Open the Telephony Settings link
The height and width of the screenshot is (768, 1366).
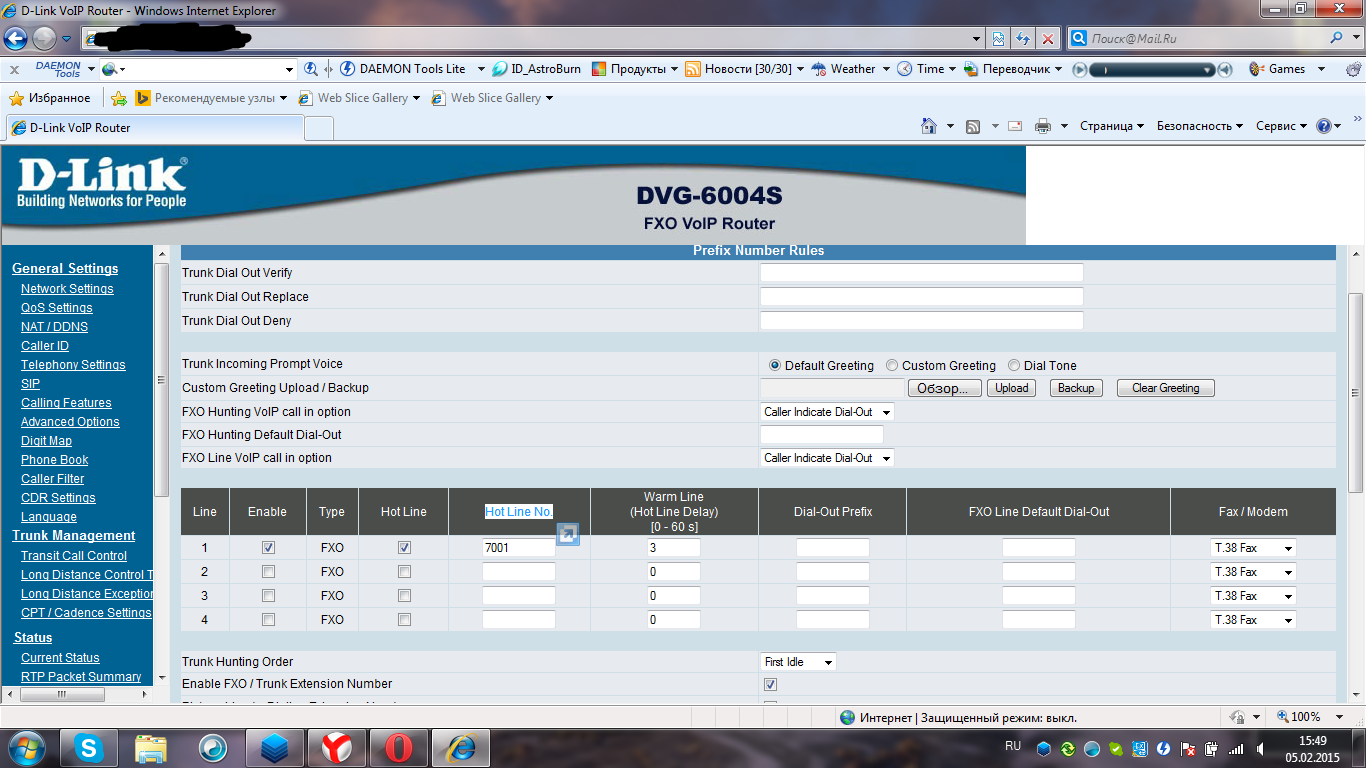pyautogui.click(x=73, y=365)
